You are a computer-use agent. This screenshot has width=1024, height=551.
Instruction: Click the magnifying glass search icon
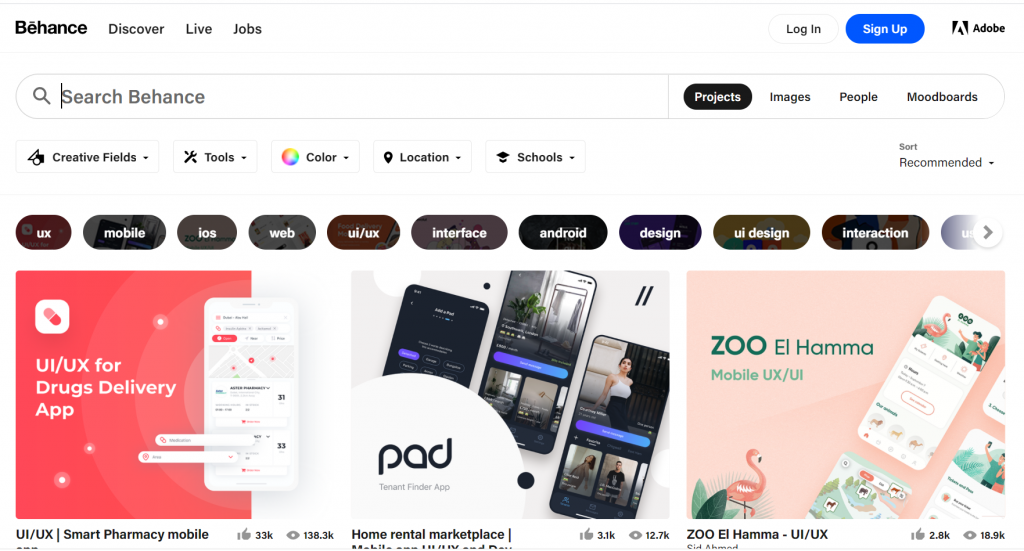pyautogui.click(x=41, y=96)
